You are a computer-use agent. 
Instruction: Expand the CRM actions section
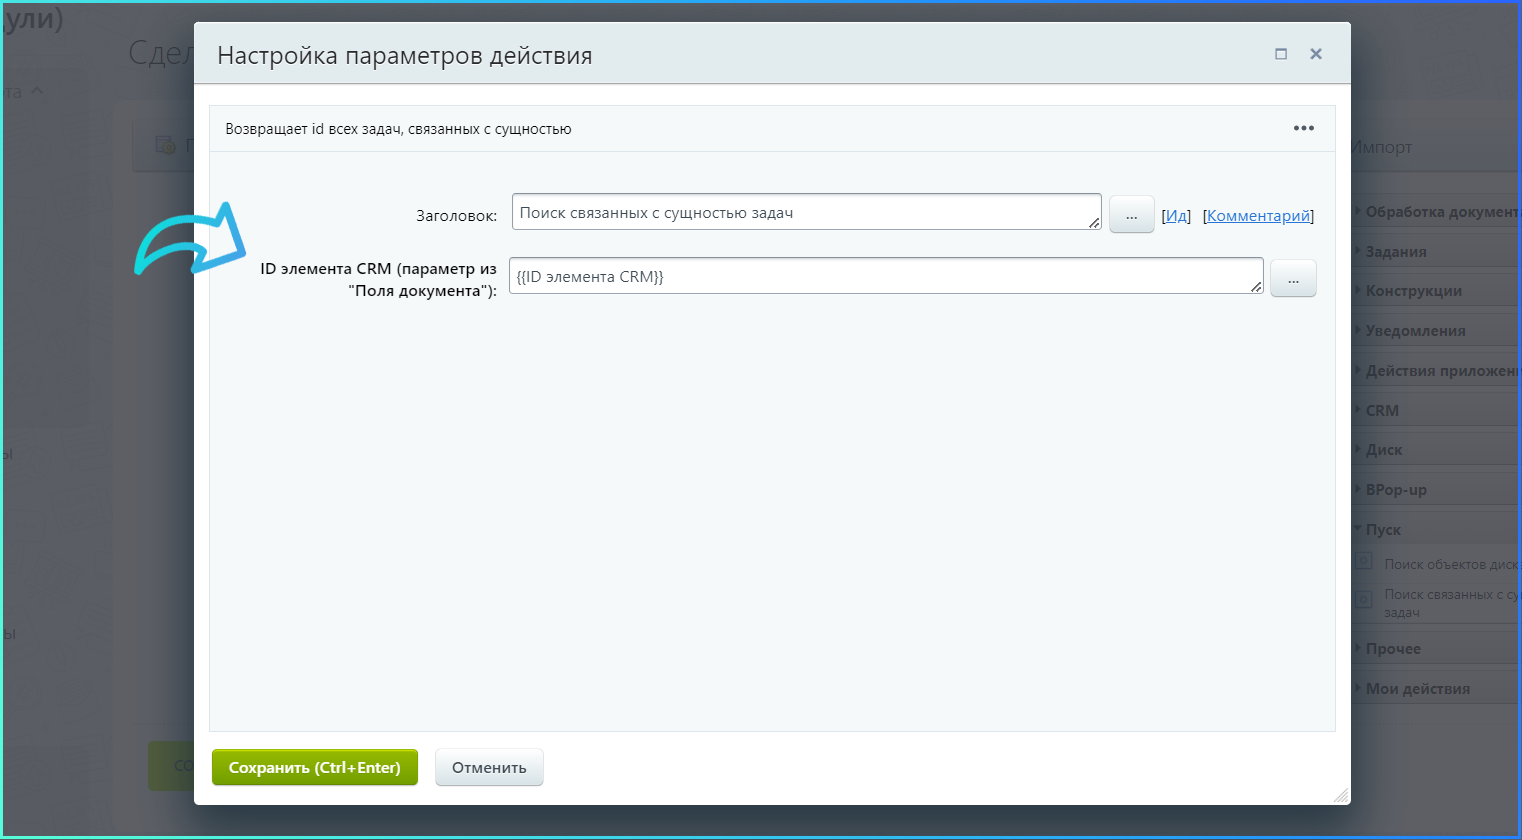point(1382,411)
